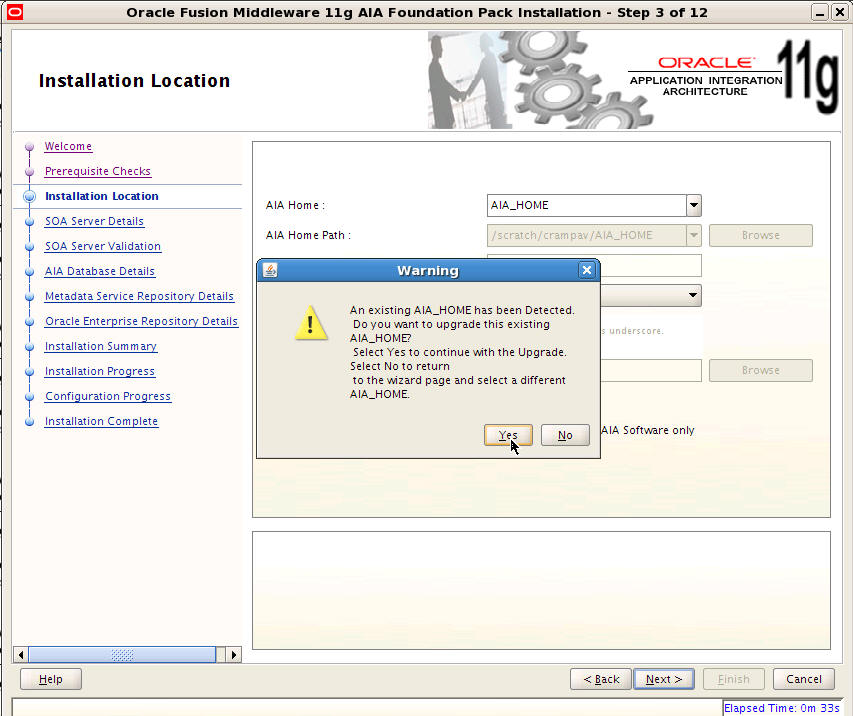Screen dimensions: 853x716
Task: Open SOA Server Details step
Action: 95,221
